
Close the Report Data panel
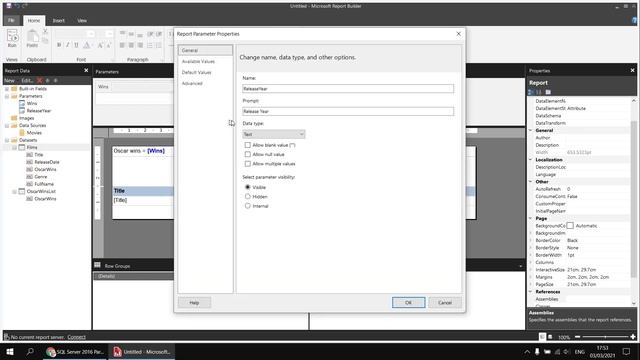(x=86, y=71)
